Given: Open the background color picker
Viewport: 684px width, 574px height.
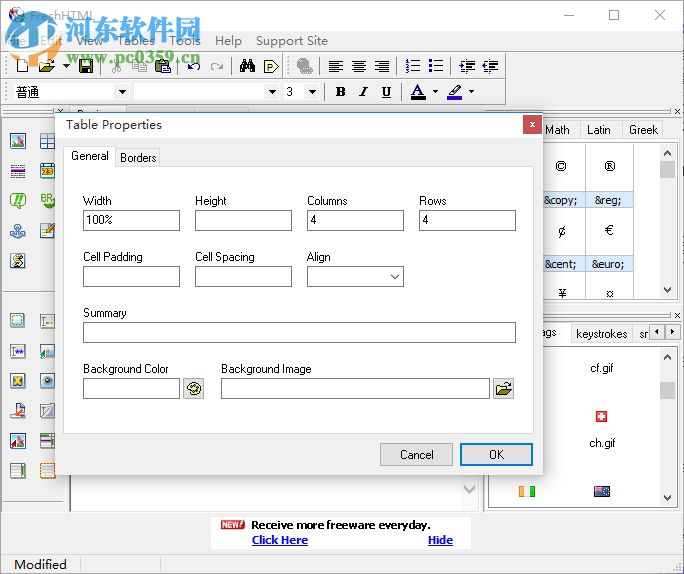Looking at the screenshot, I should [x=193, y=389].
